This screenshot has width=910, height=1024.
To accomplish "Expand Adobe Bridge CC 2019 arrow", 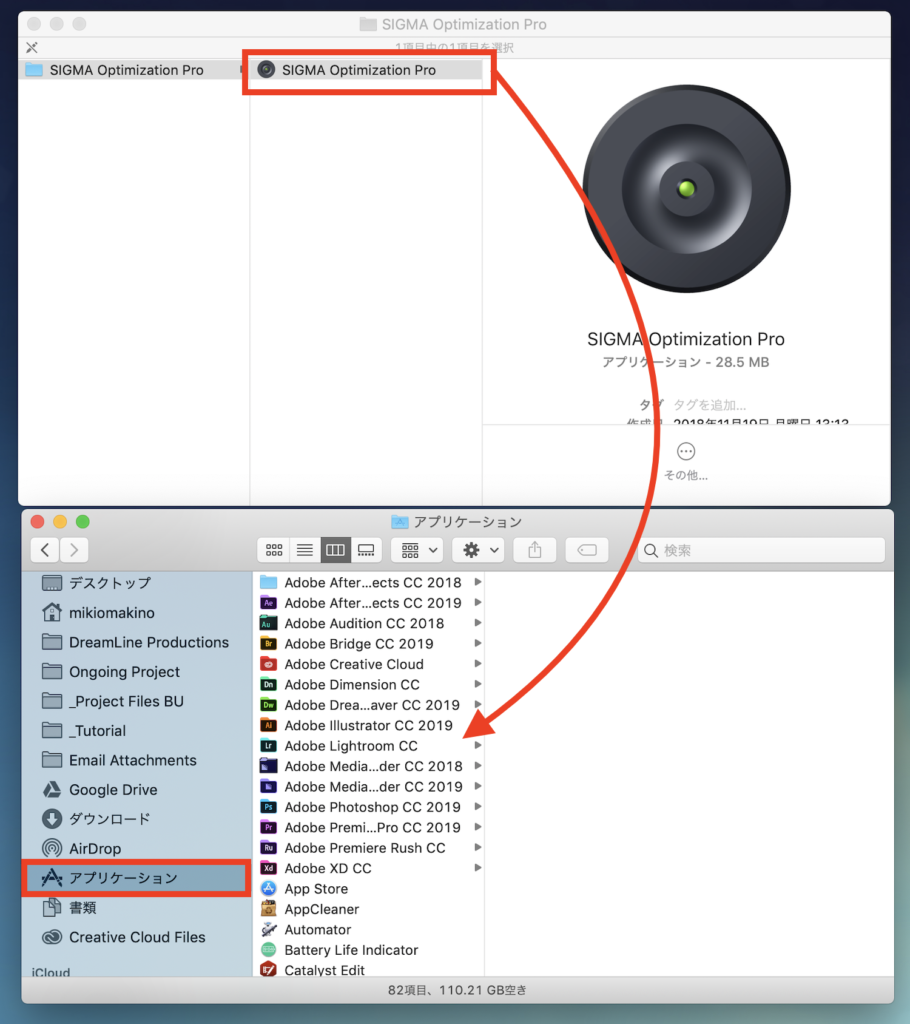I will point(478,643).
